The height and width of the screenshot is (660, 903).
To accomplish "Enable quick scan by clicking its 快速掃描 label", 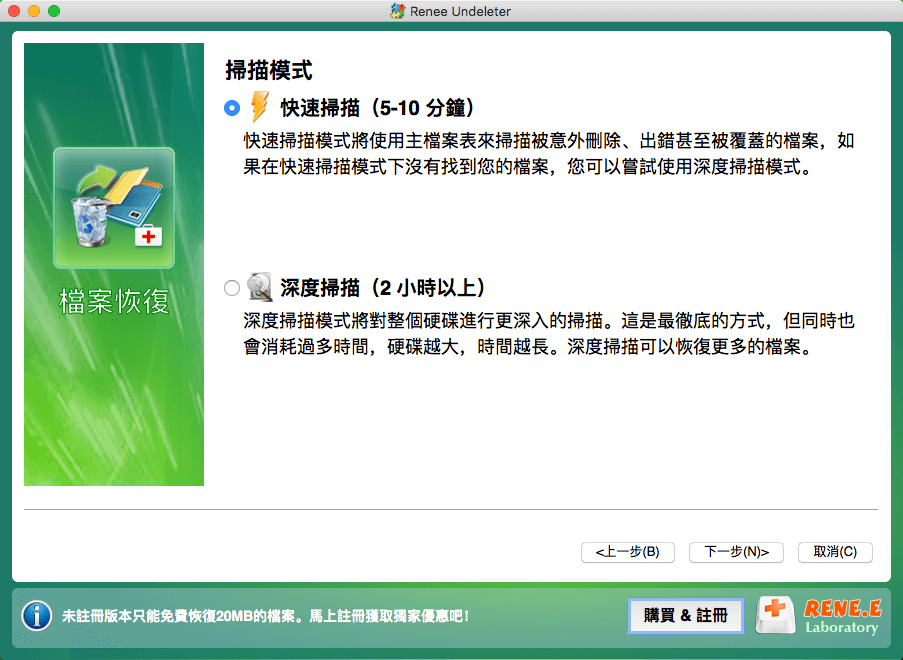I will point(375,107).
